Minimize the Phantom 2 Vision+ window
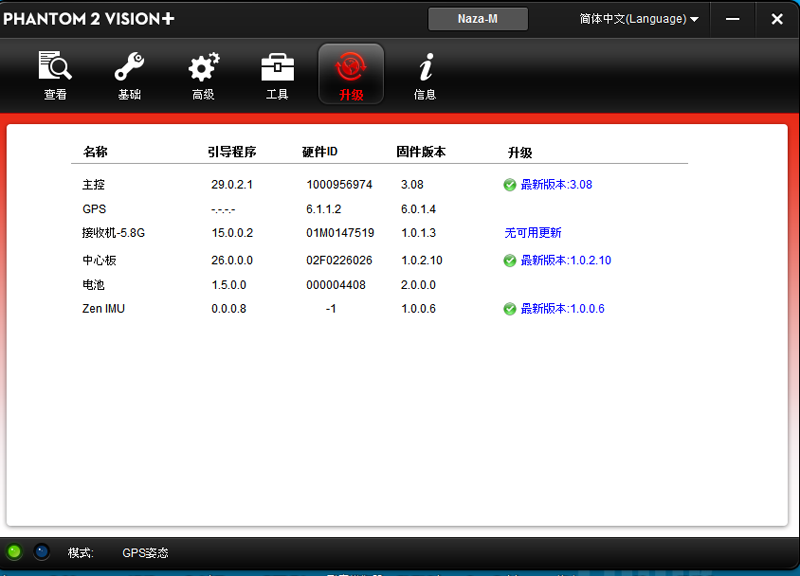The height and width of the screenshot is (576, 800). [x=733, y=19]
